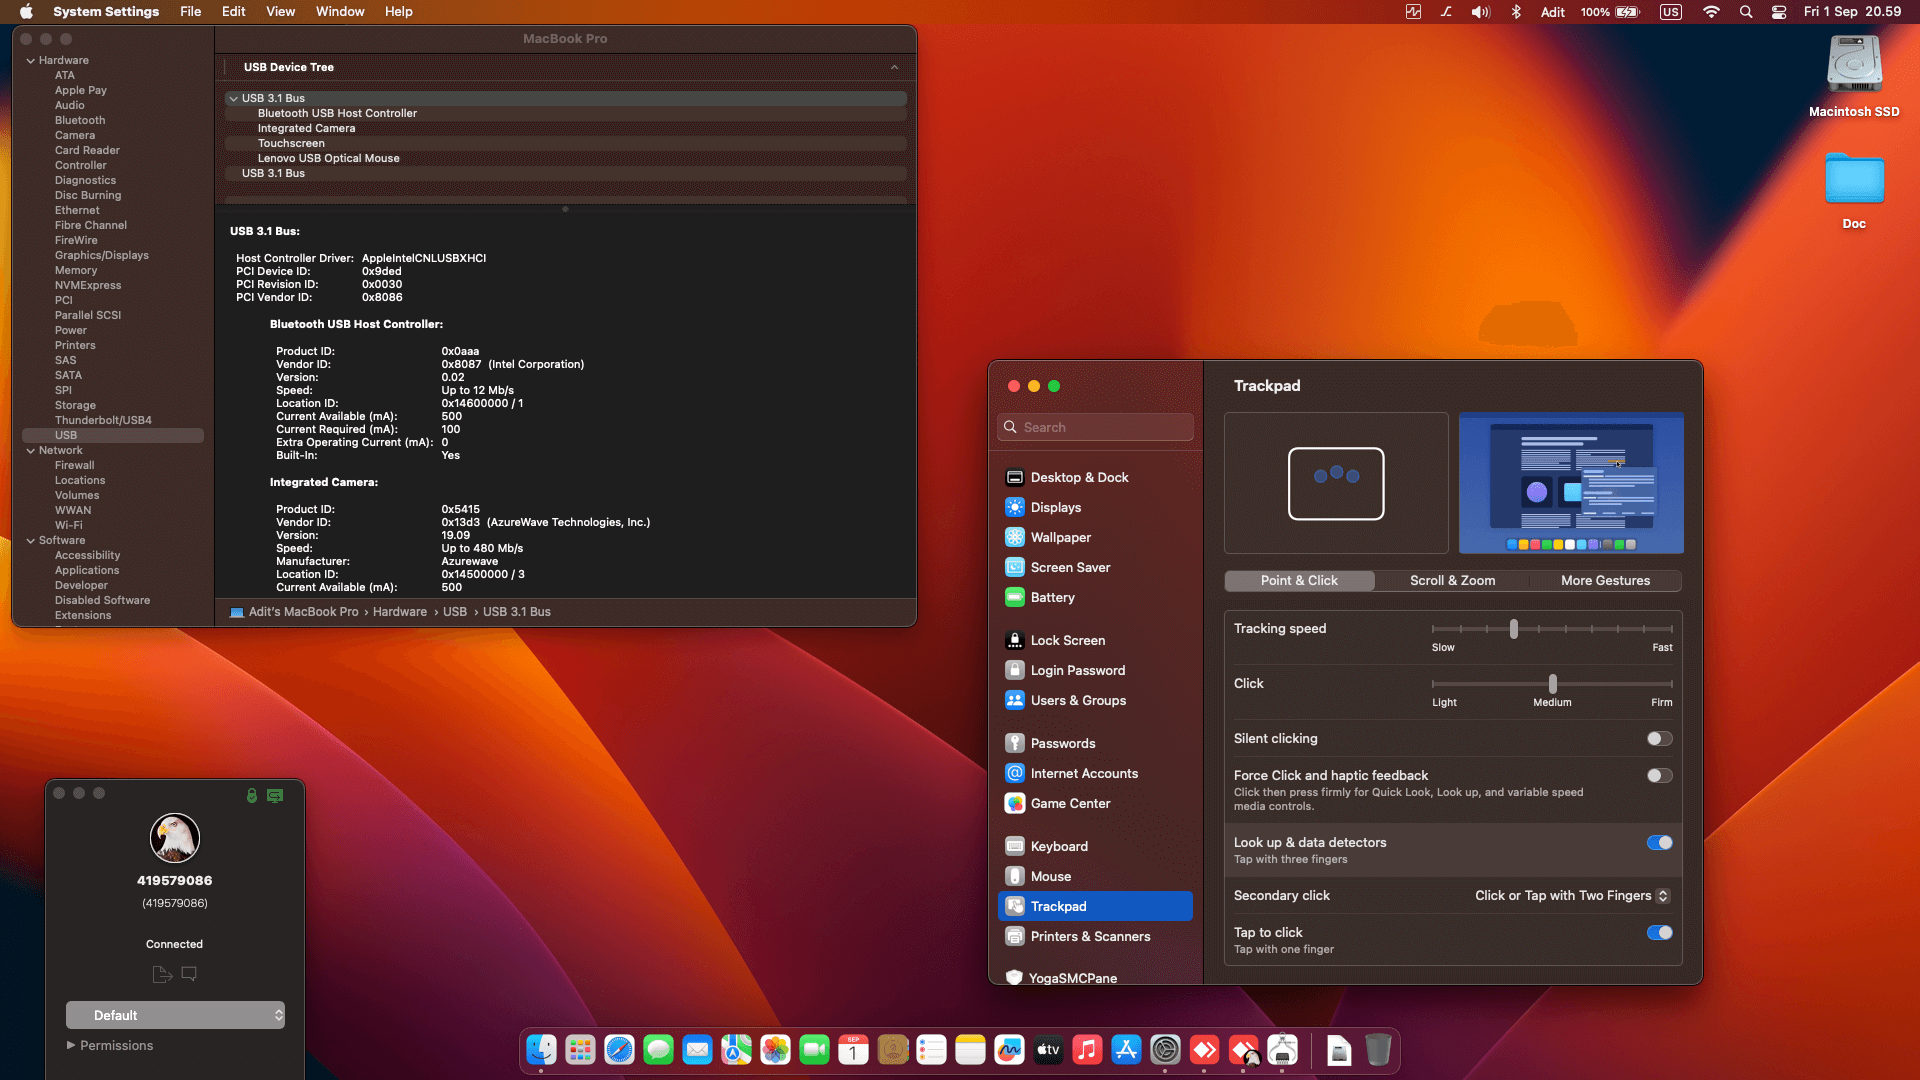This screenshot has width=1920, height=1080.
Task: Select the Wallpaper settings pane
Action: pyautogui.click(x=1060, y=537)
